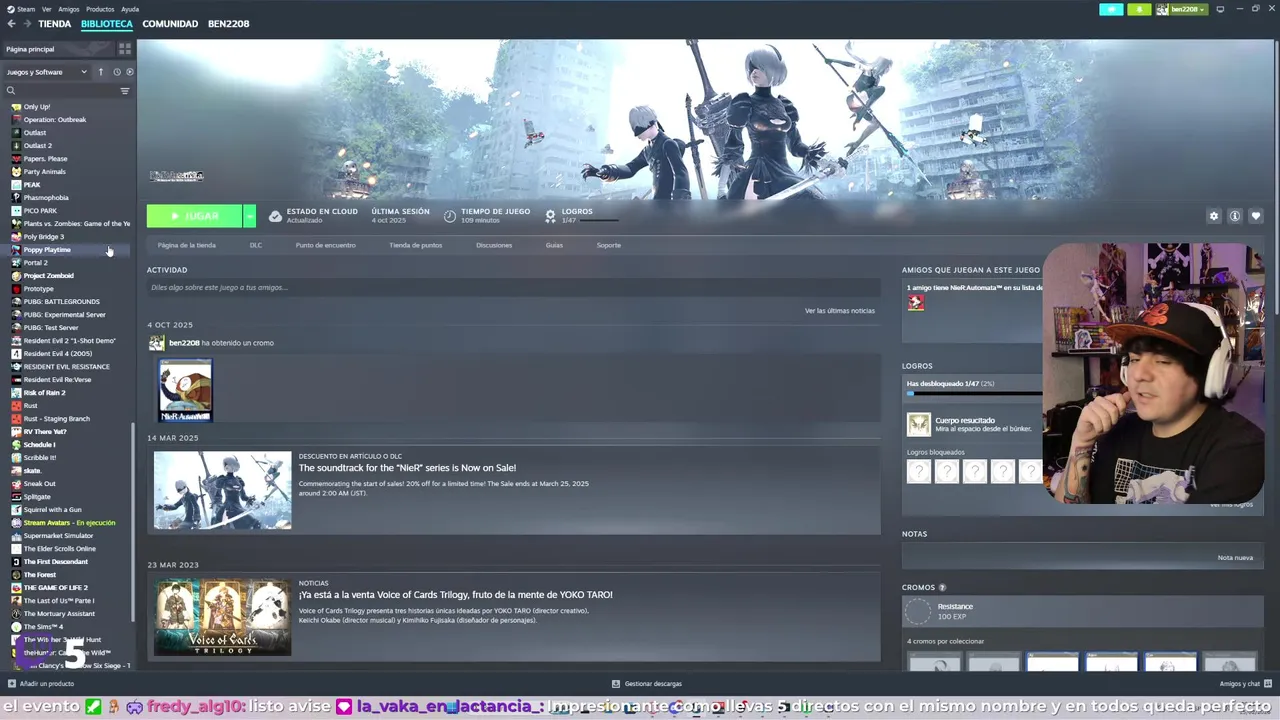Open the TIENDA tab

coord(55,24)
